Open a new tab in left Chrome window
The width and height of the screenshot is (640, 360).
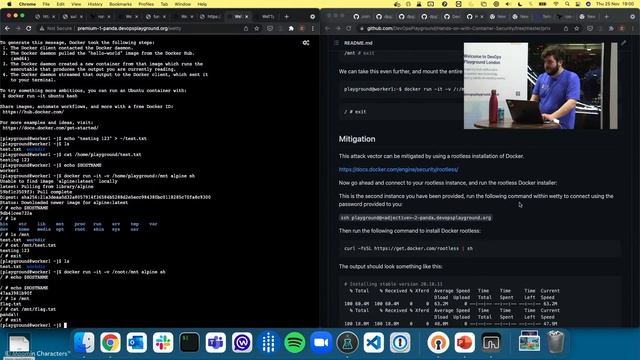[287, 17]
